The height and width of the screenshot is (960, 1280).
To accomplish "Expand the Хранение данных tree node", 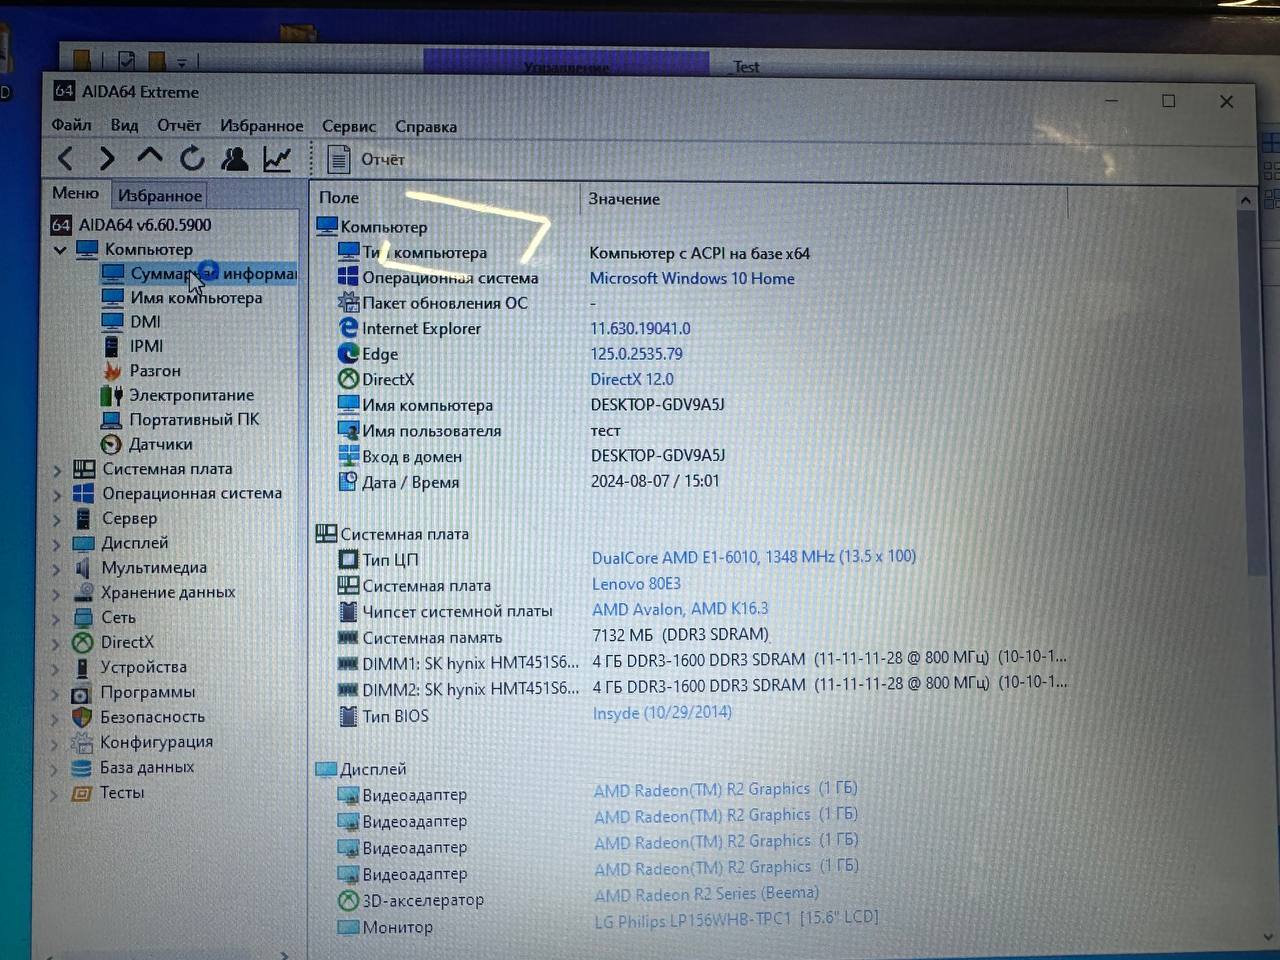I will point(57,593).
